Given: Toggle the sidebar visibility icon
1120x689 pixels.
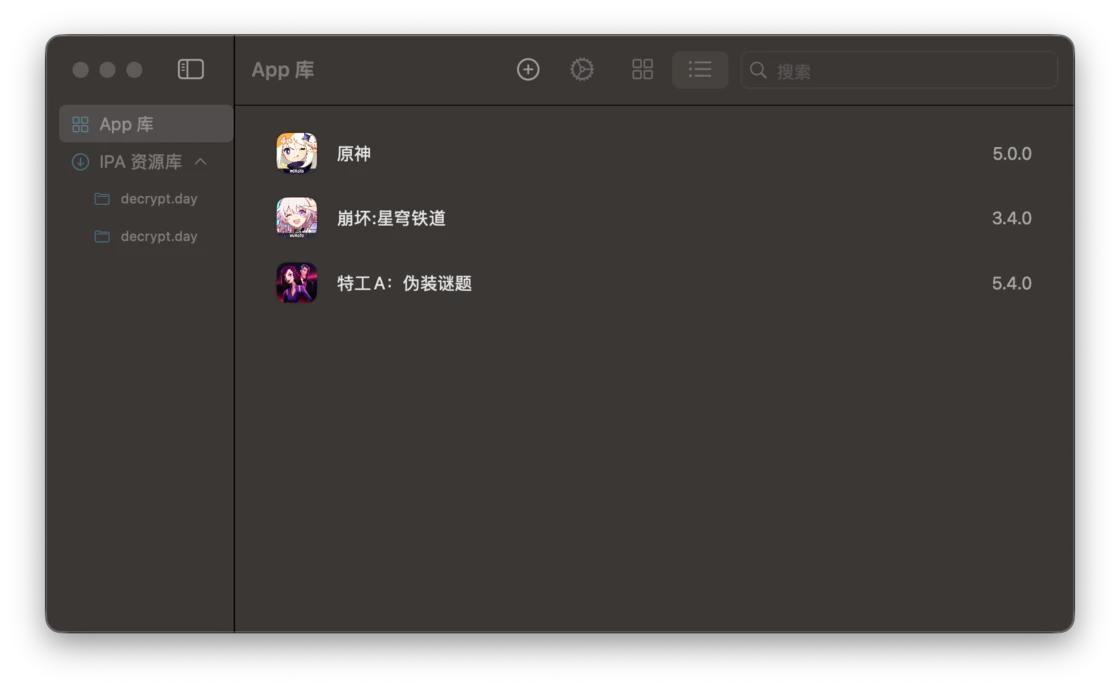Looking at the screenshot, I should pyautogui.click(x=192, y=69).
